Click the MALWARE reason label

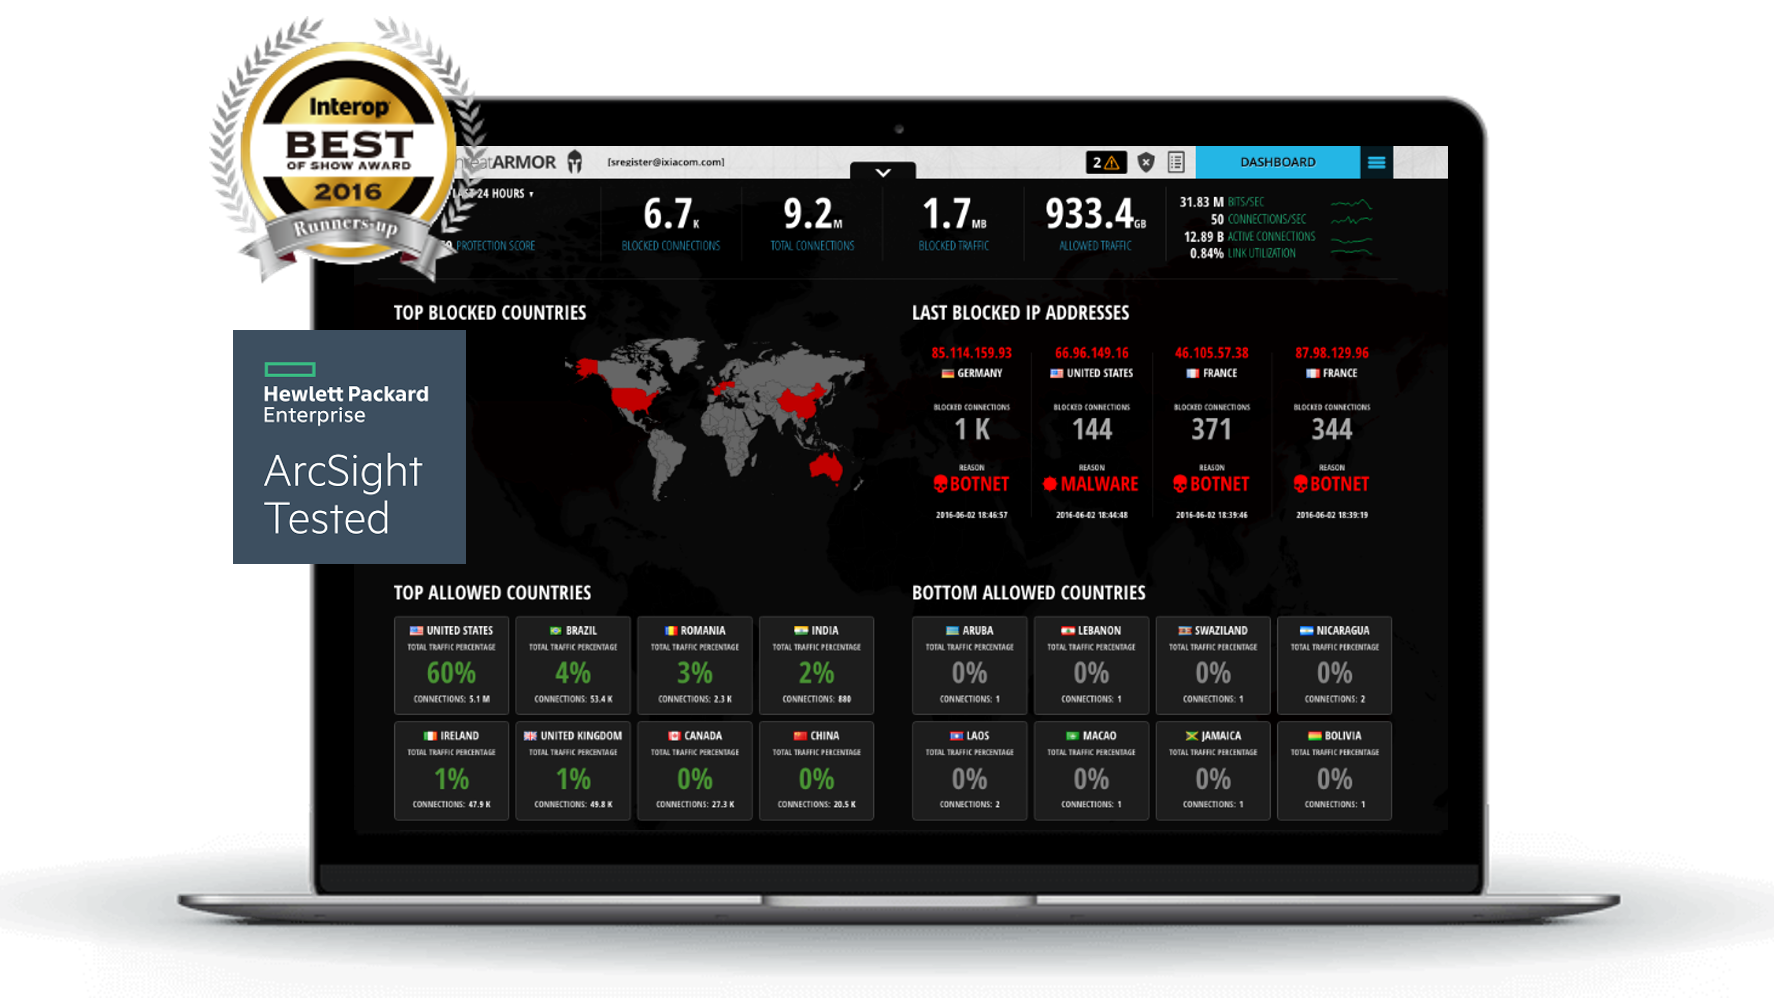tap(1091, 484)
